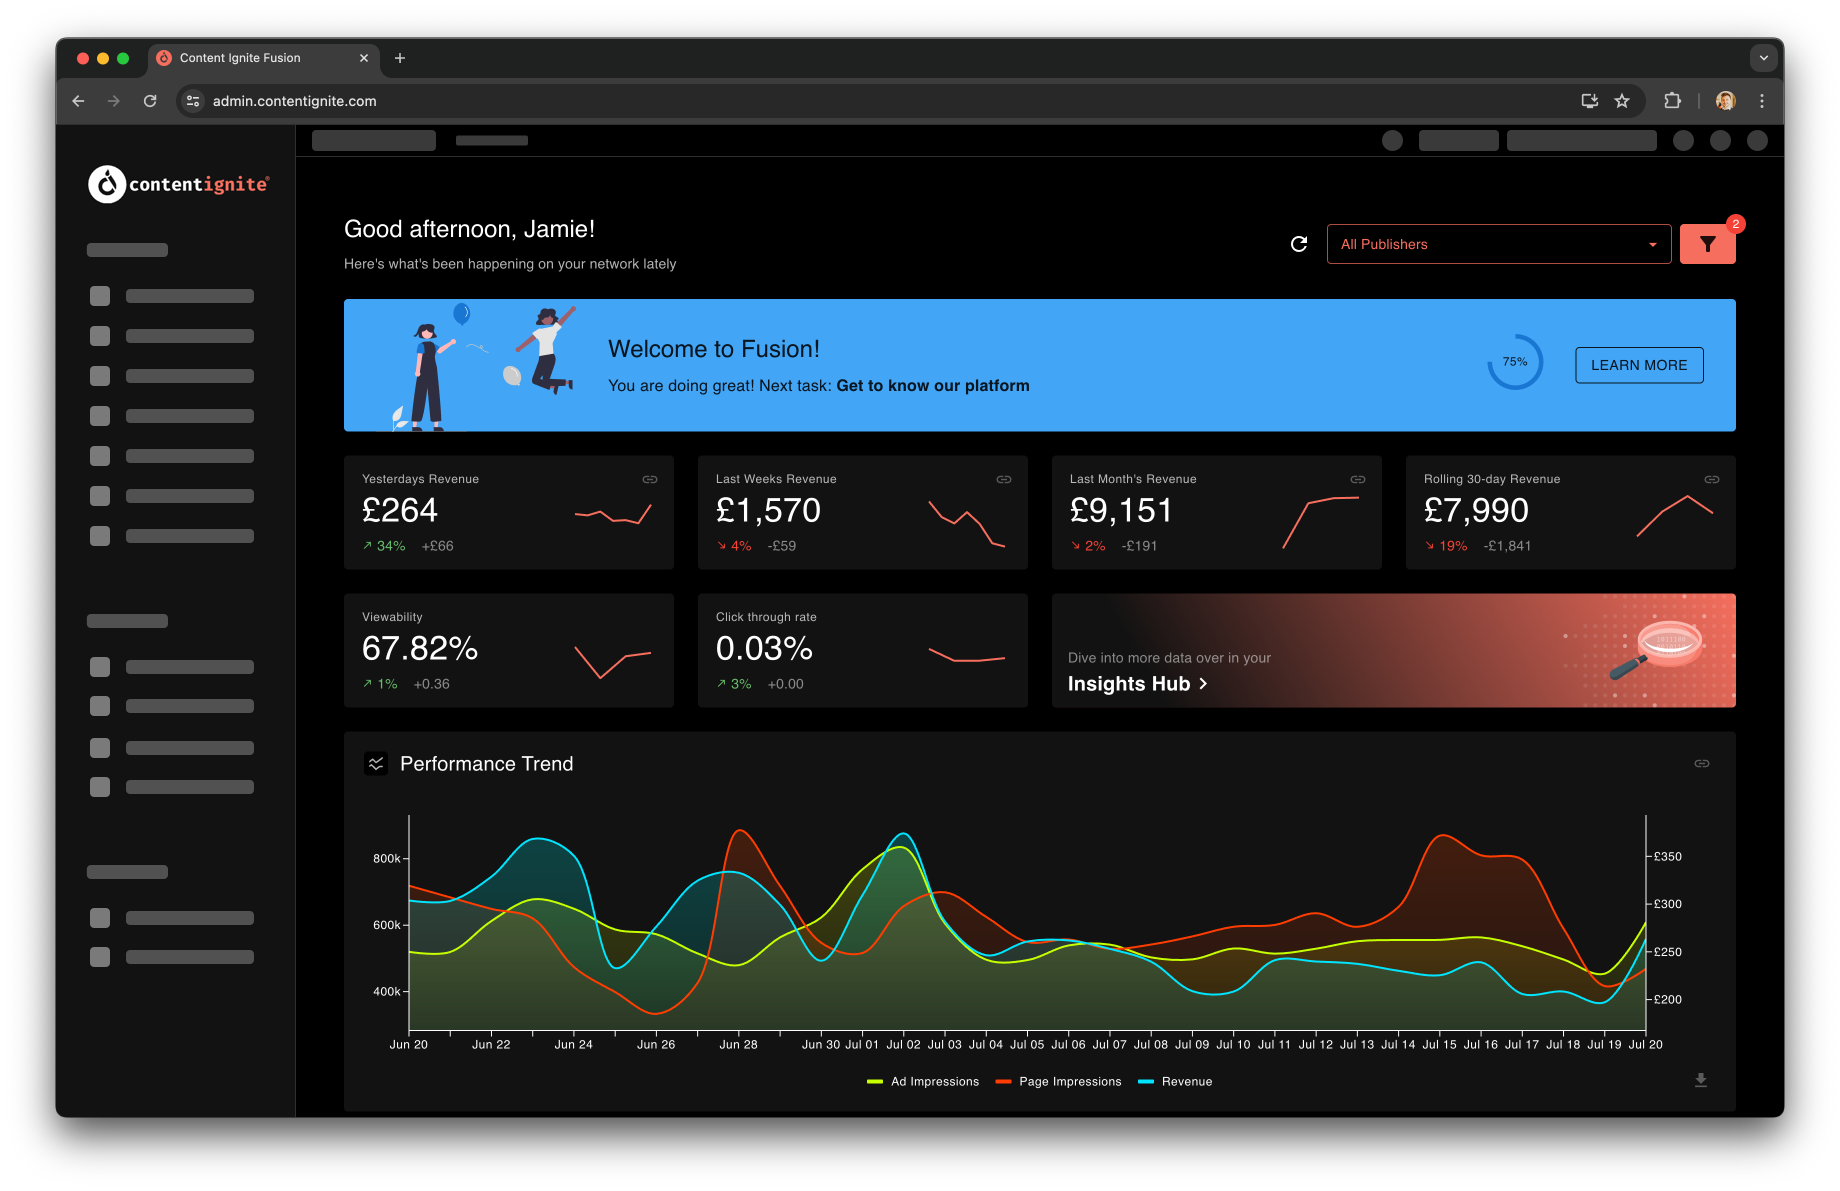Open the All Publishers dropdown

pyautogui.click(x=1498, y=244)
